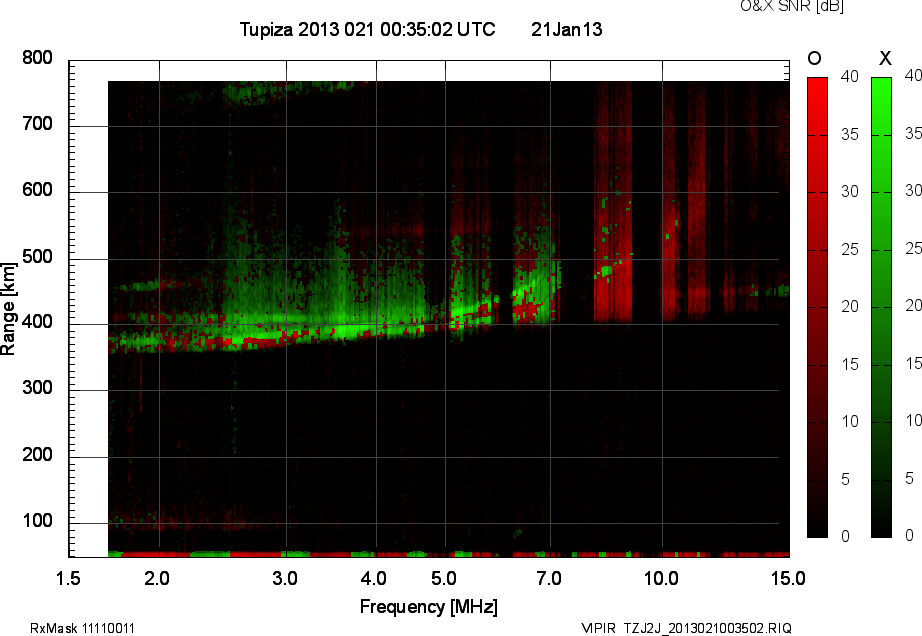
Task: Select the 'RxMask 11110011' footer text
Action: (x=82, y=628)
